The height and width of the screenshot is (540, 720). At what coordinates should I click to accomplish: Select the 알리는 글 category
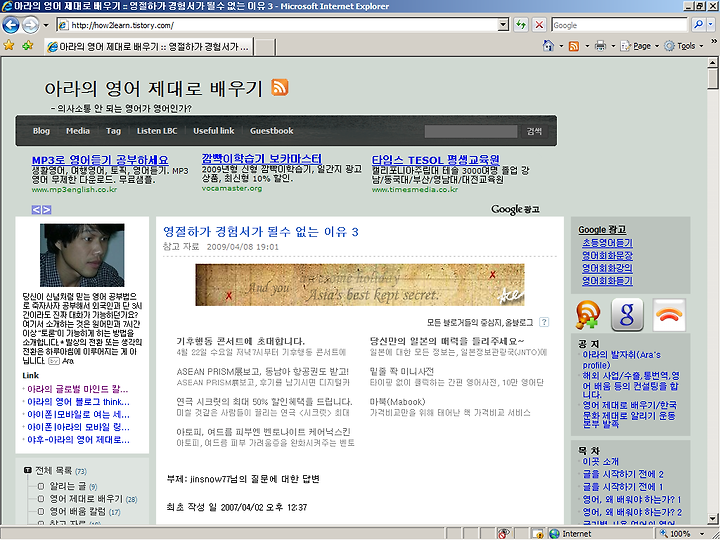[73, 486]
